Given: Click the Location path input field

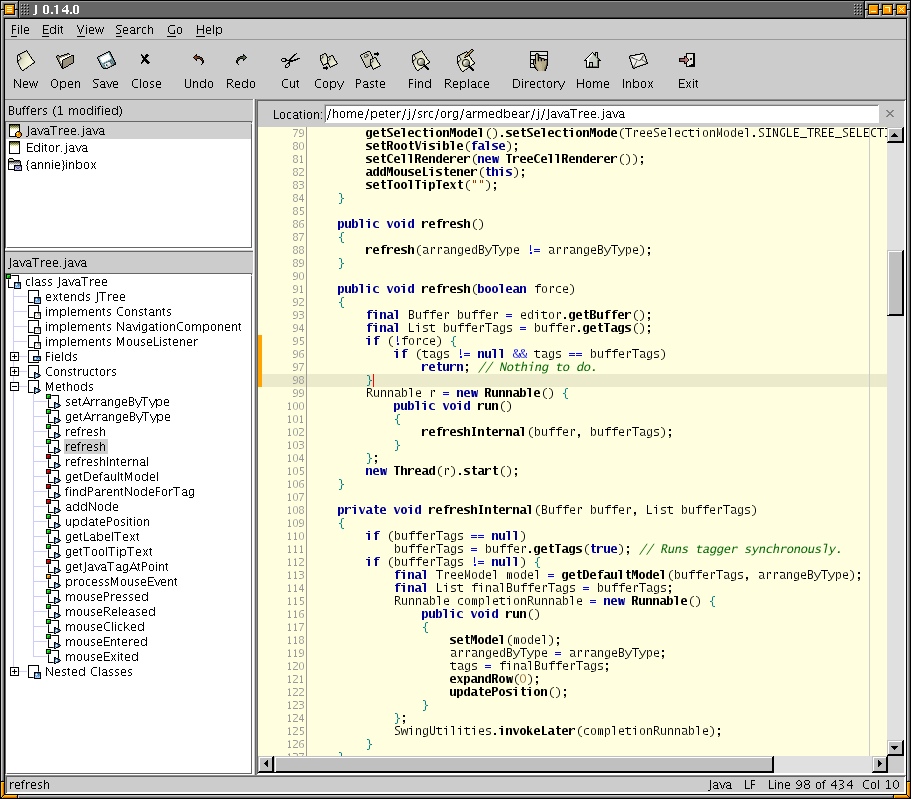Looking at the screenshot, I should tap(600, 114).
